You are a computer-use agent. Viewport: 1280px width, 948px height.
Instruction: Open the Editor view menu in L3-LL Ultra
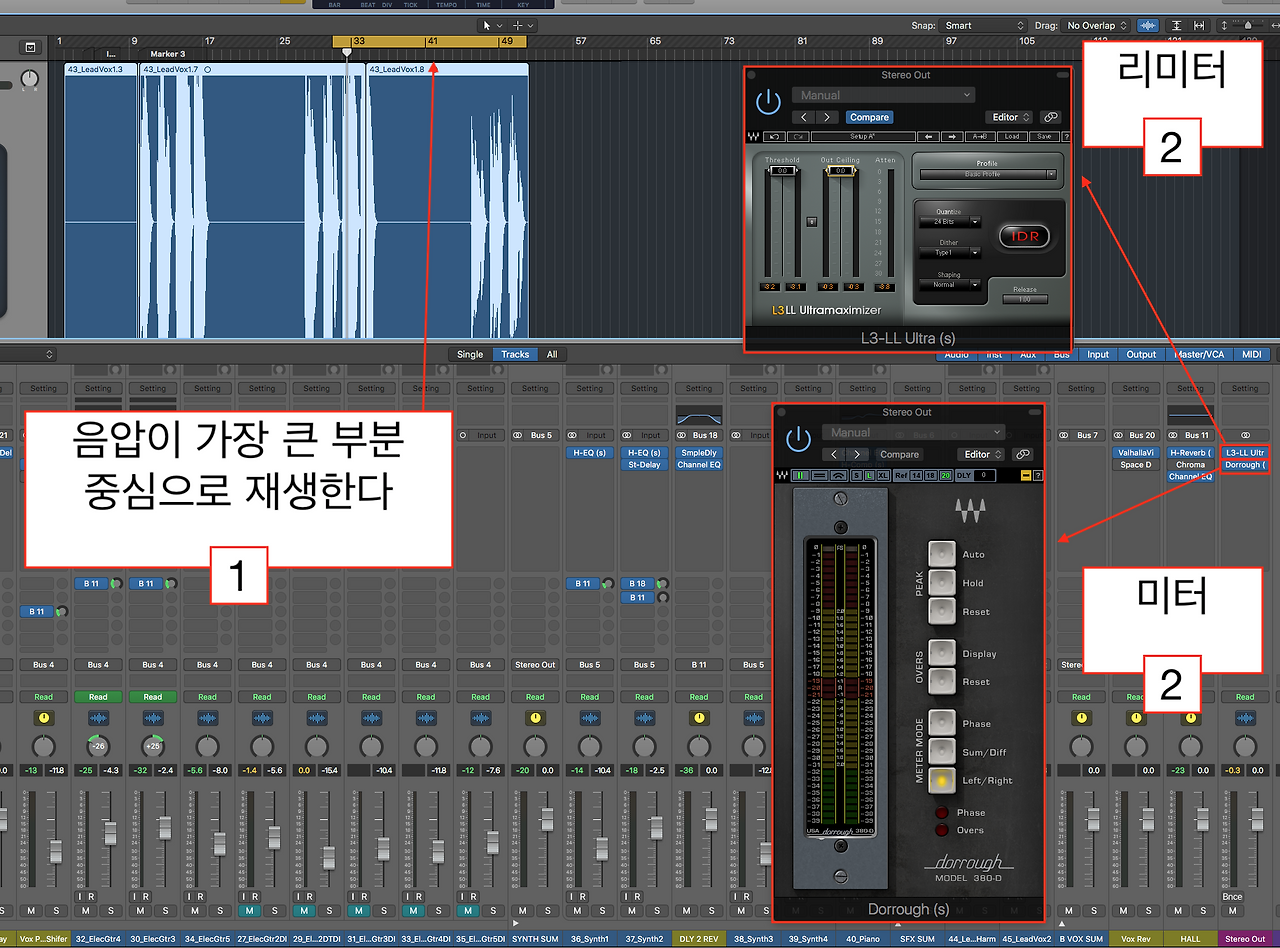(x=1008, y=117)
